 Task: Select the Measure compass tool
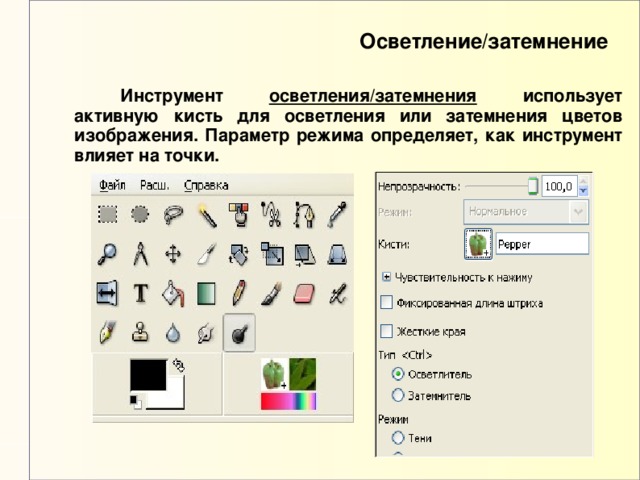coord(140,254)
